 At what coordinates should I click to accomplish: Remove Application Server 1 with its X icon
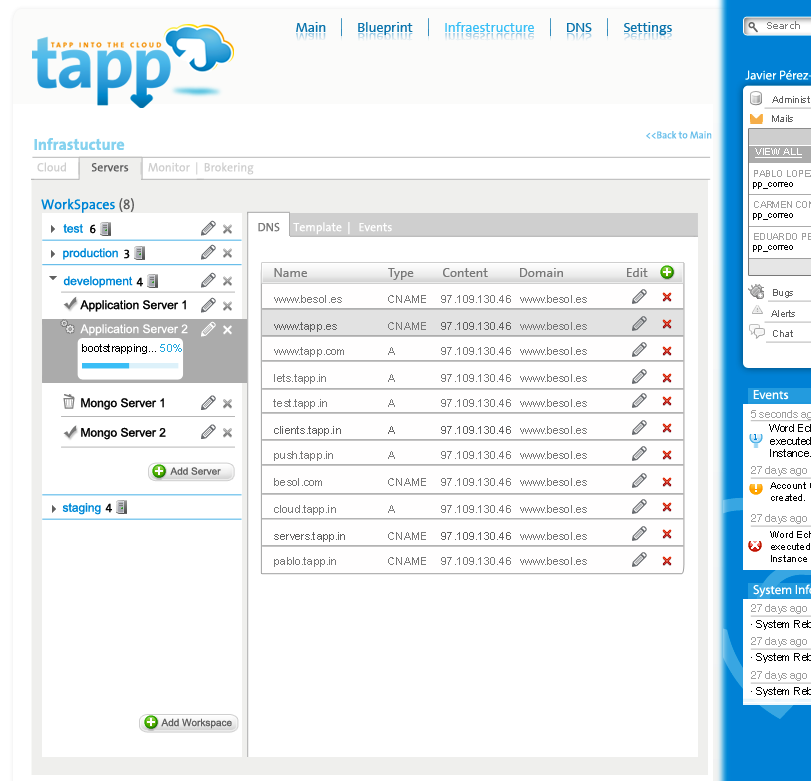point(227,306)
